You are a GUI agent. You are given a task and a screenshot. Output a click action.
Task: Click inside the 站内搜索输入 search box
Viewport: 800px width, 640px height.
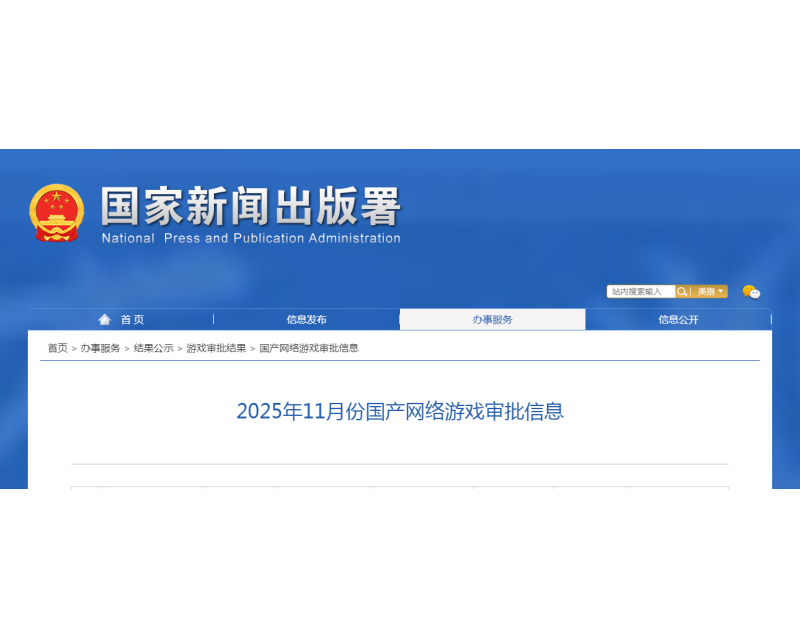click(x=640, y=291)
